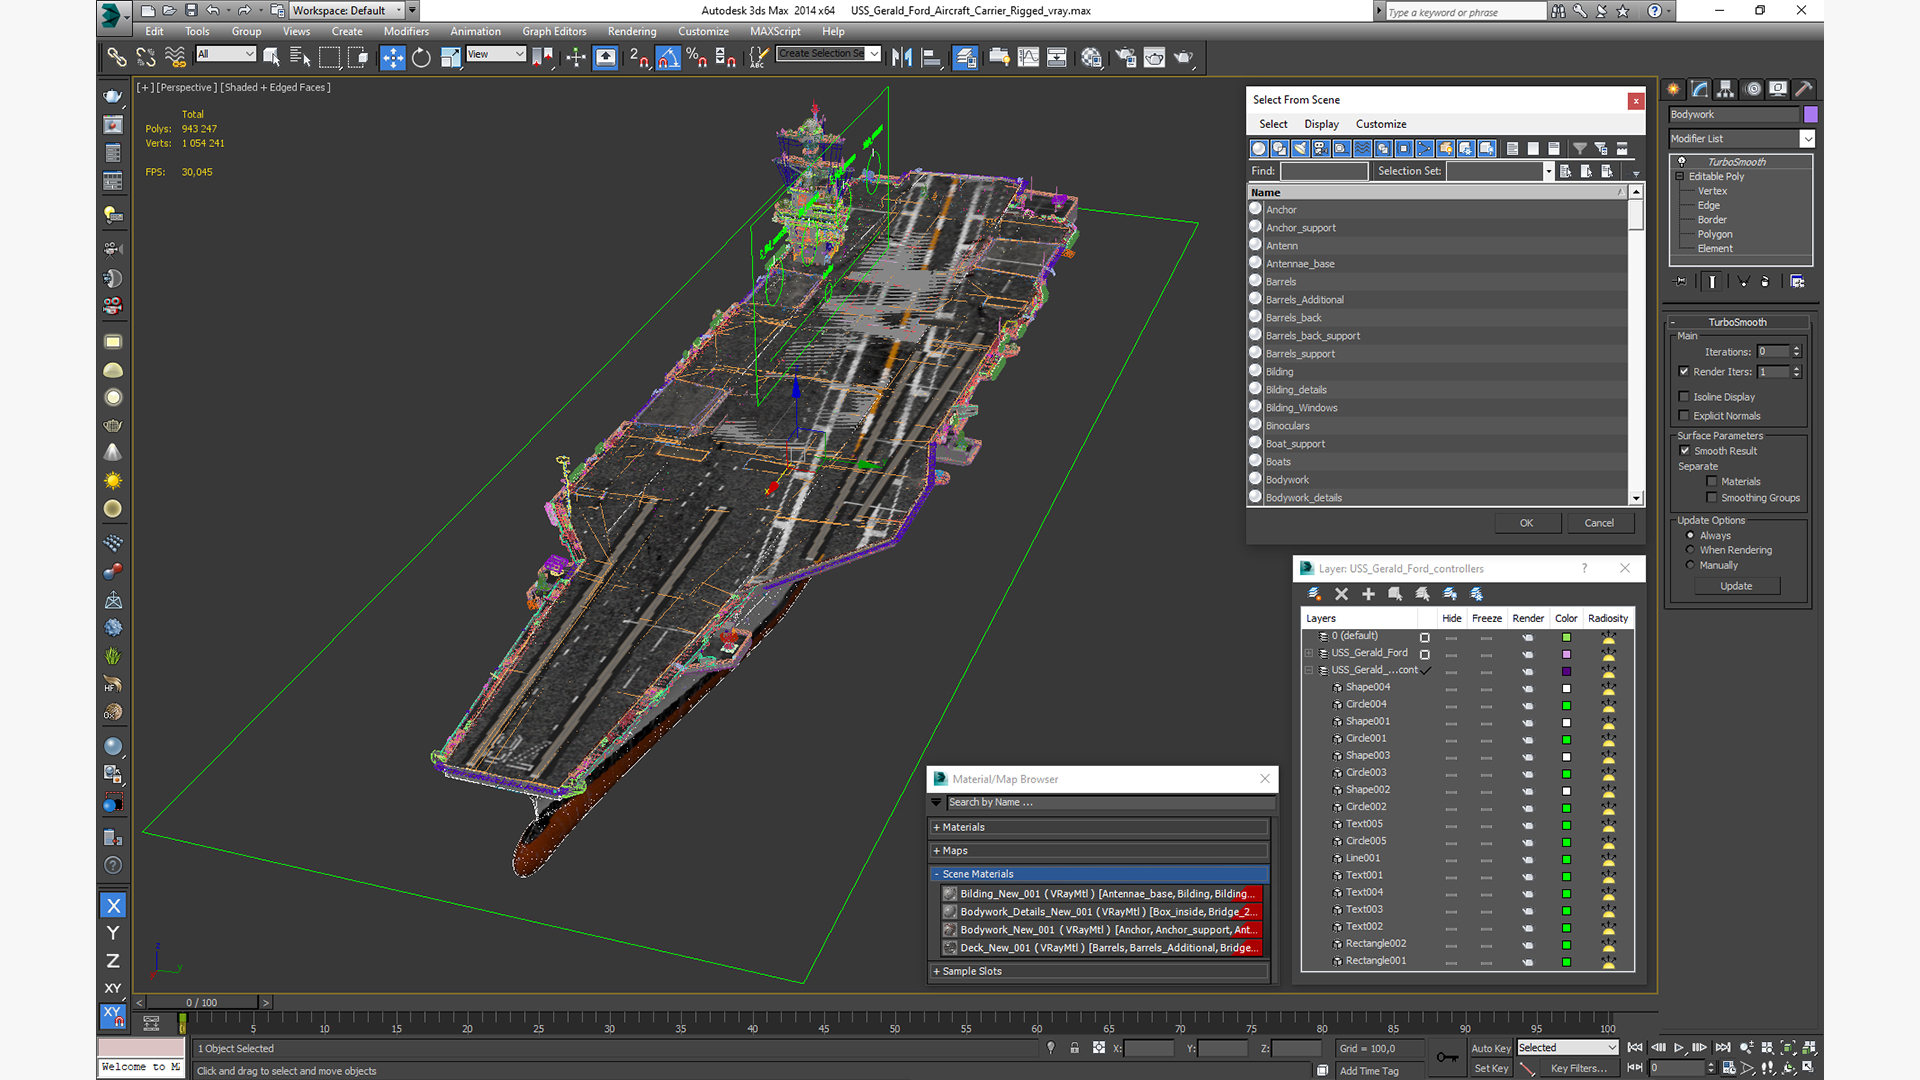Open the reference coordinate View dropdown
The width and height of the screenshot is (1920, 1080).
tap(496, 54)
